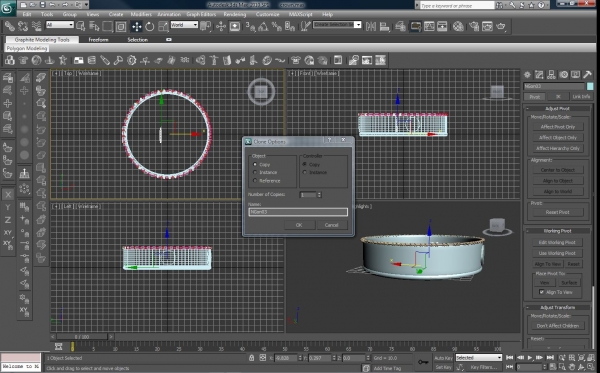Open the Edit menu
This screenshot has height=373, width=600.
pyautogui.click(x=27, y=14)
